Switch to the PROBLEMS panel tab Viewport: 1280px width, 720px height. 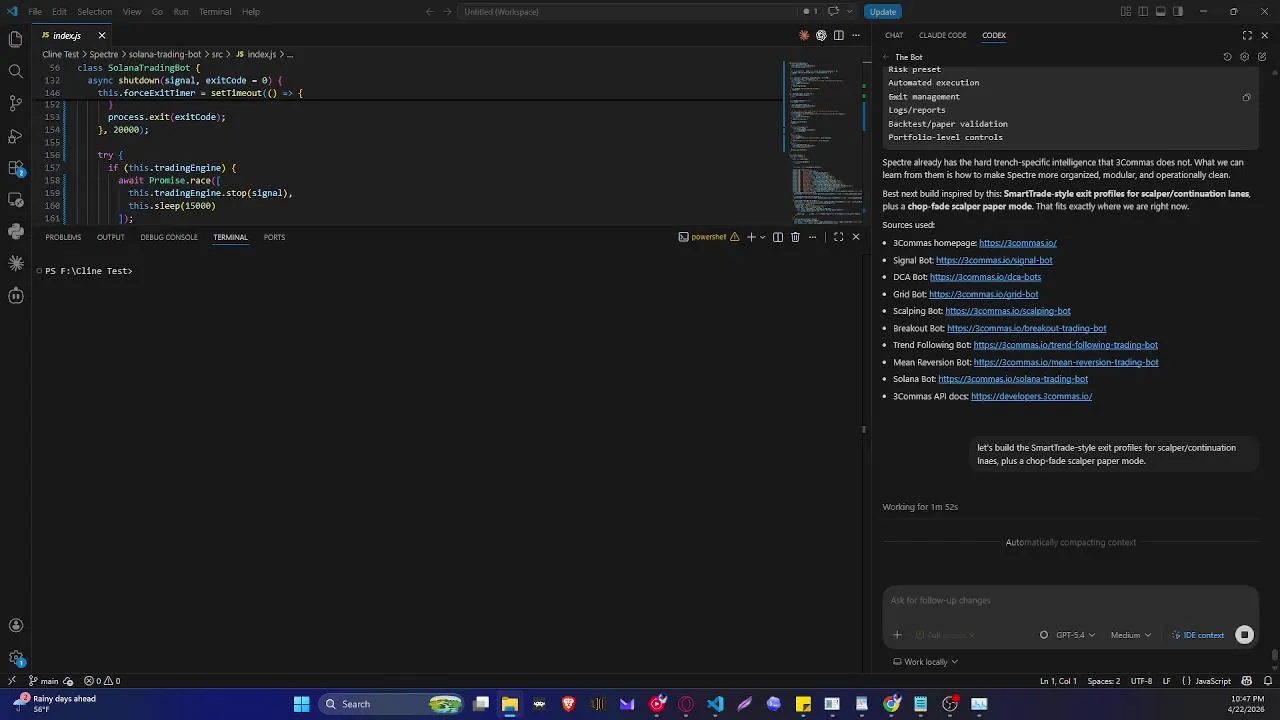(63, 237)
